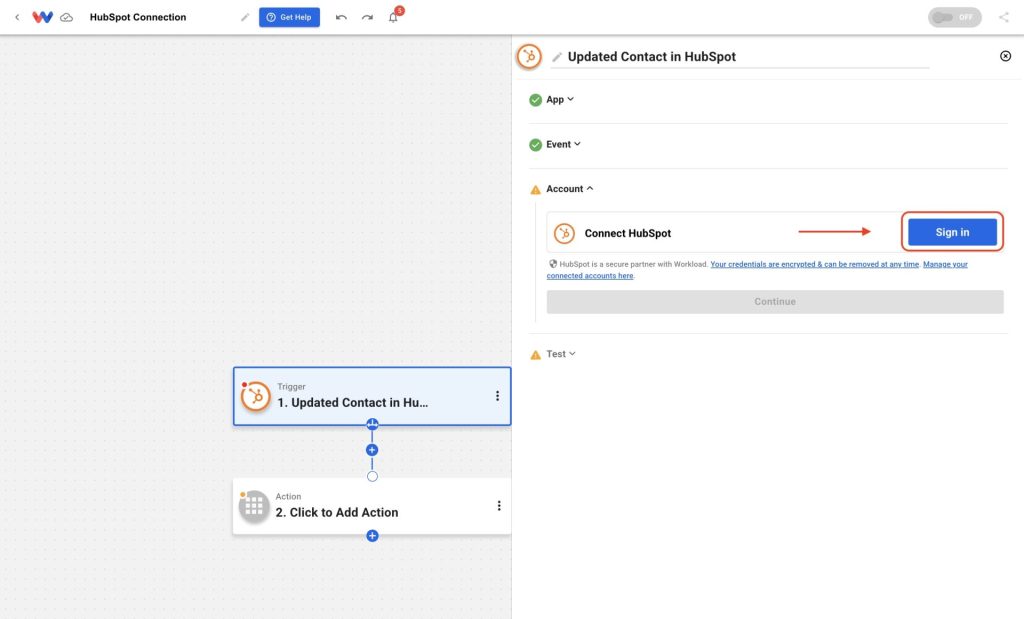Select the Updated Contact trigger node

point(372,396)
